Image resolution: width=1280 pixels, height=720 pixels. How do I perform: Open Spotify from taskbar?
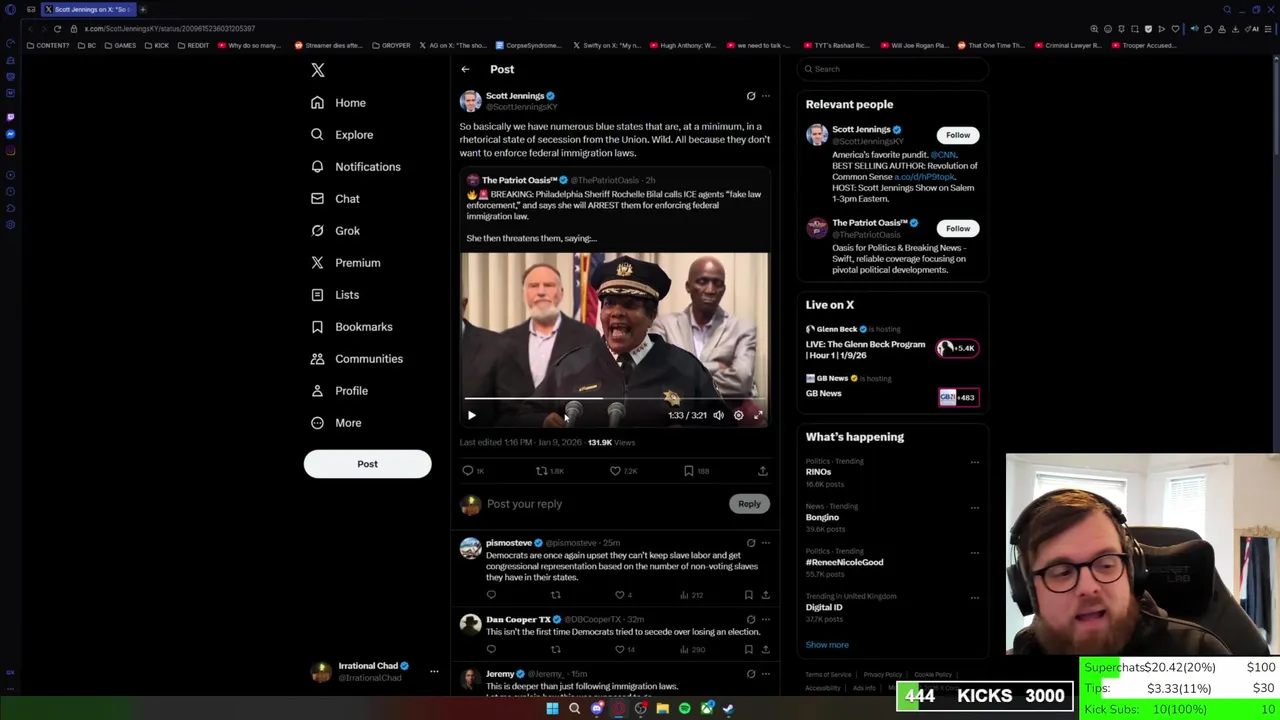[684, 709]
